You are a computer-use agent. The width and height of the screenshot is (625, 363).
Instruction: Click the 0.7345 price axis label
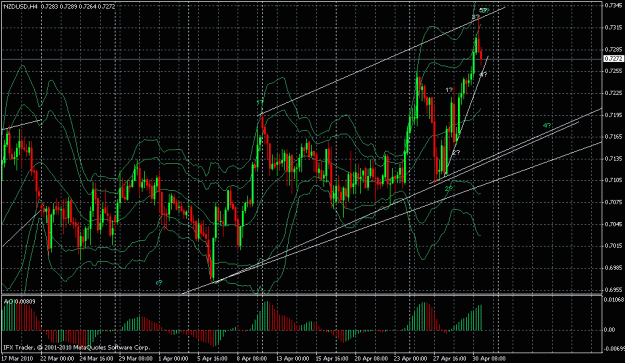(x=614, y=6)
